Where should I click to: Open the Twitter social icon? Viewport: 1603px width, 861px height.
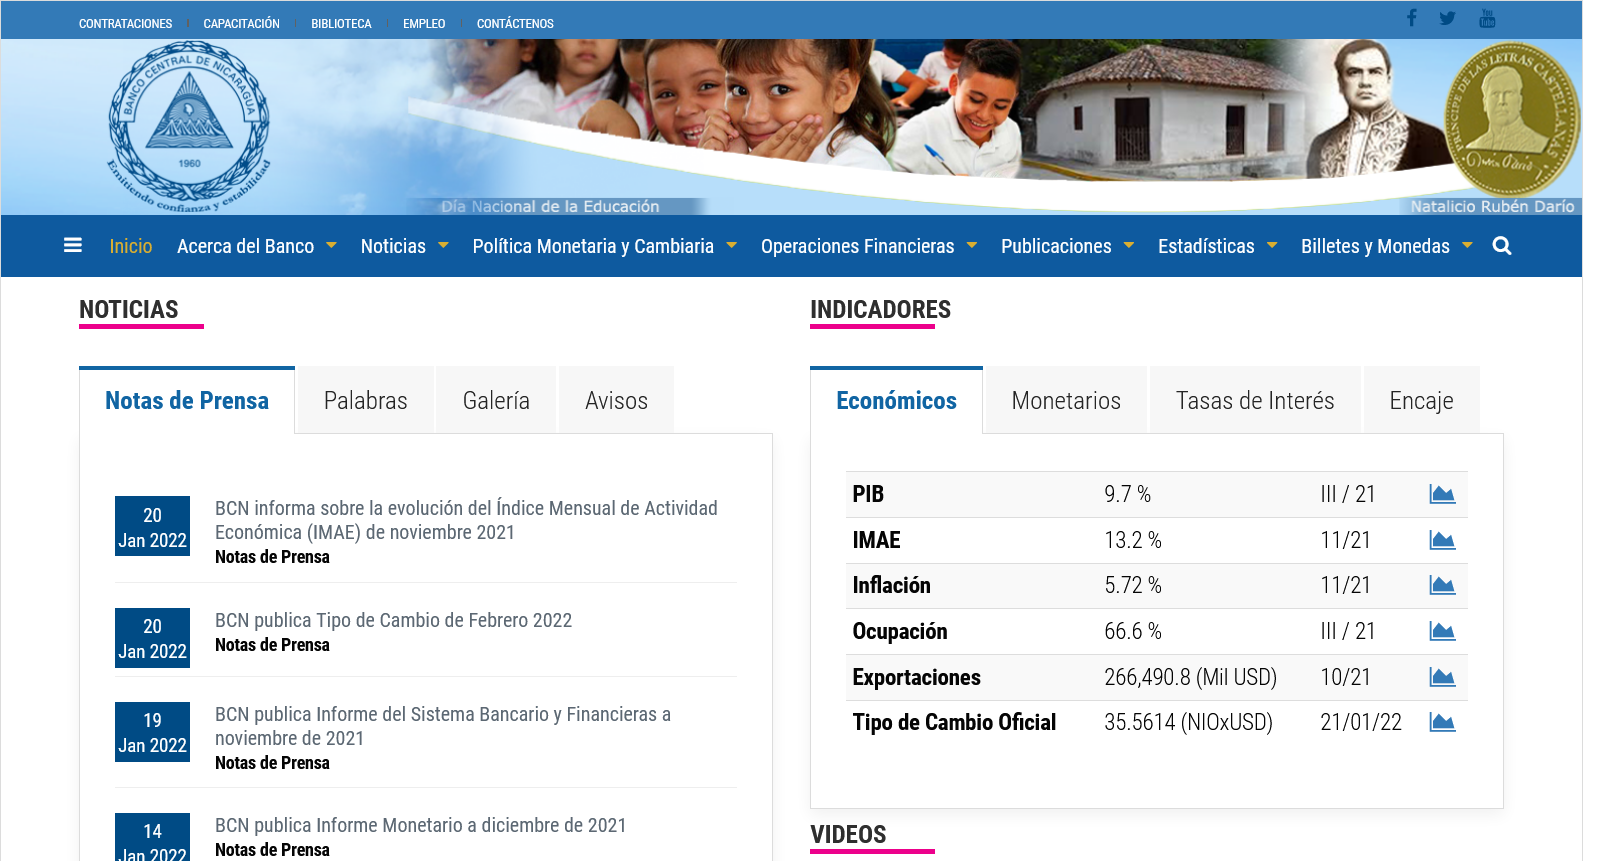point(1447,18)
